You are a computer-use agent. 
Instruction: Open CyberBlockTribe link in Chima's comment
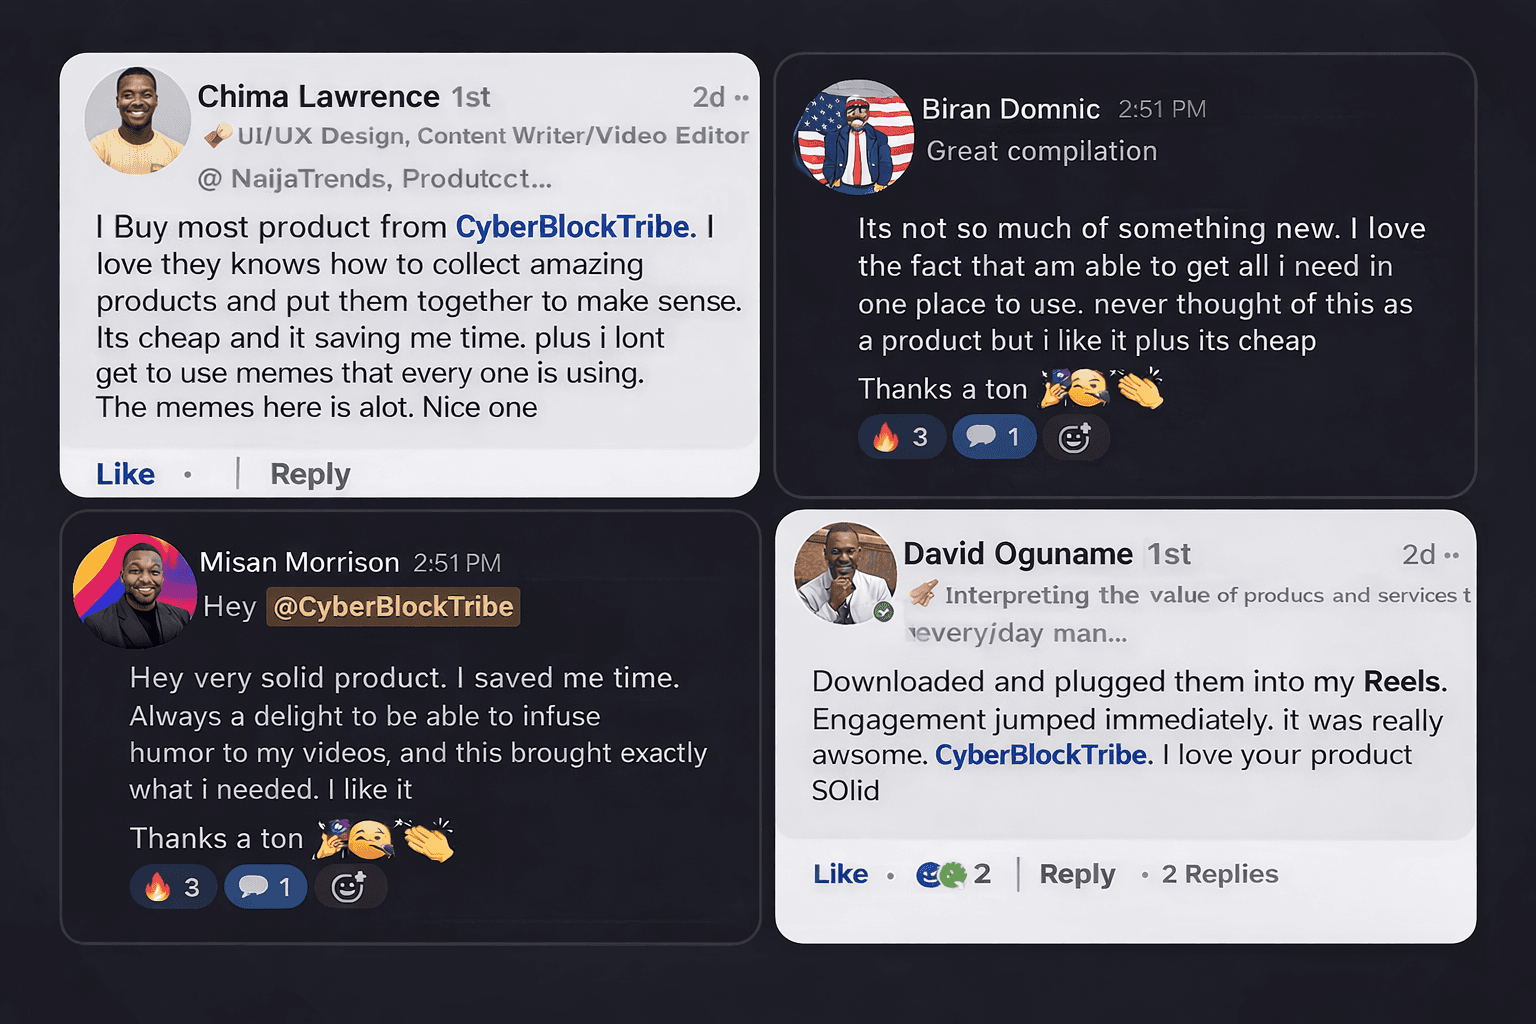pos(573,227)
